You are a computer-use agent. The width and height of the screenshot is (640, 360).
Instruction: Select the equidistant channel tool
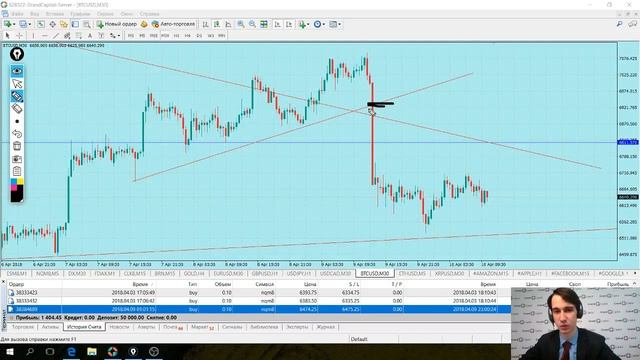point(67,36)
